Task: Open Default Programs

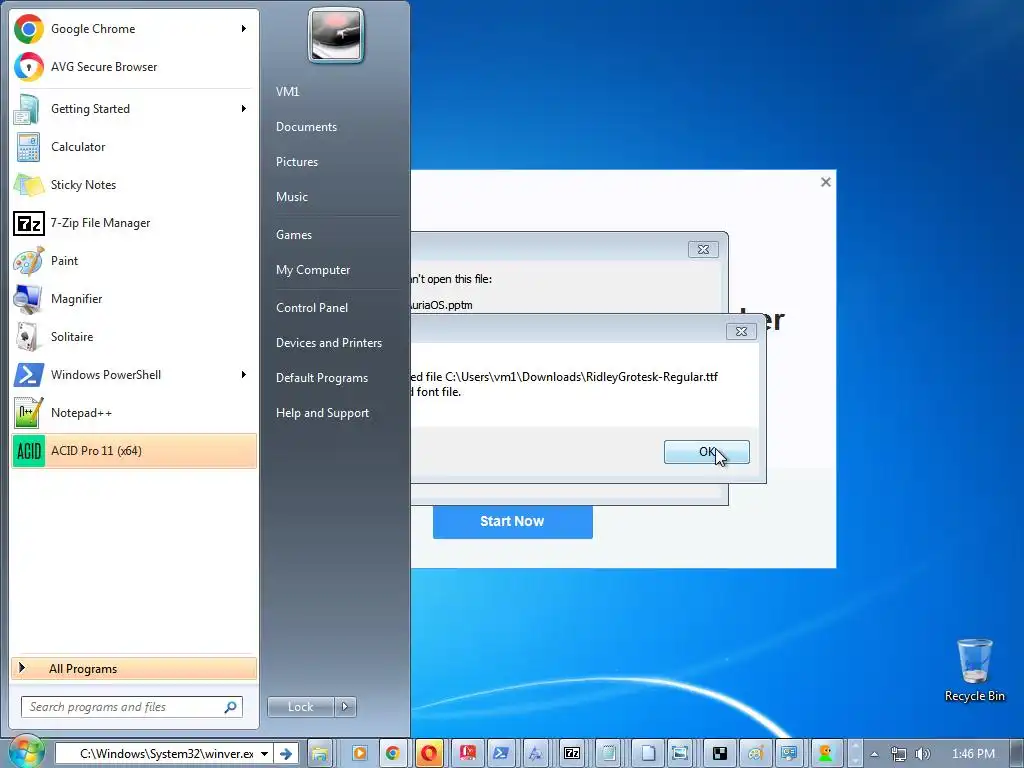Action: (x=321, y=378)
